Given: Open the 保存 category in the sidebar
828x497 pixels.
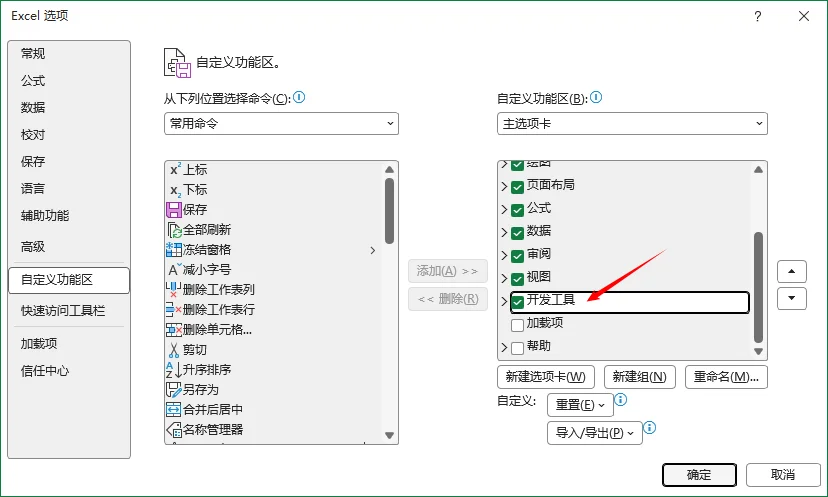Looking at the screenshot, I should [x=33, y=162].
